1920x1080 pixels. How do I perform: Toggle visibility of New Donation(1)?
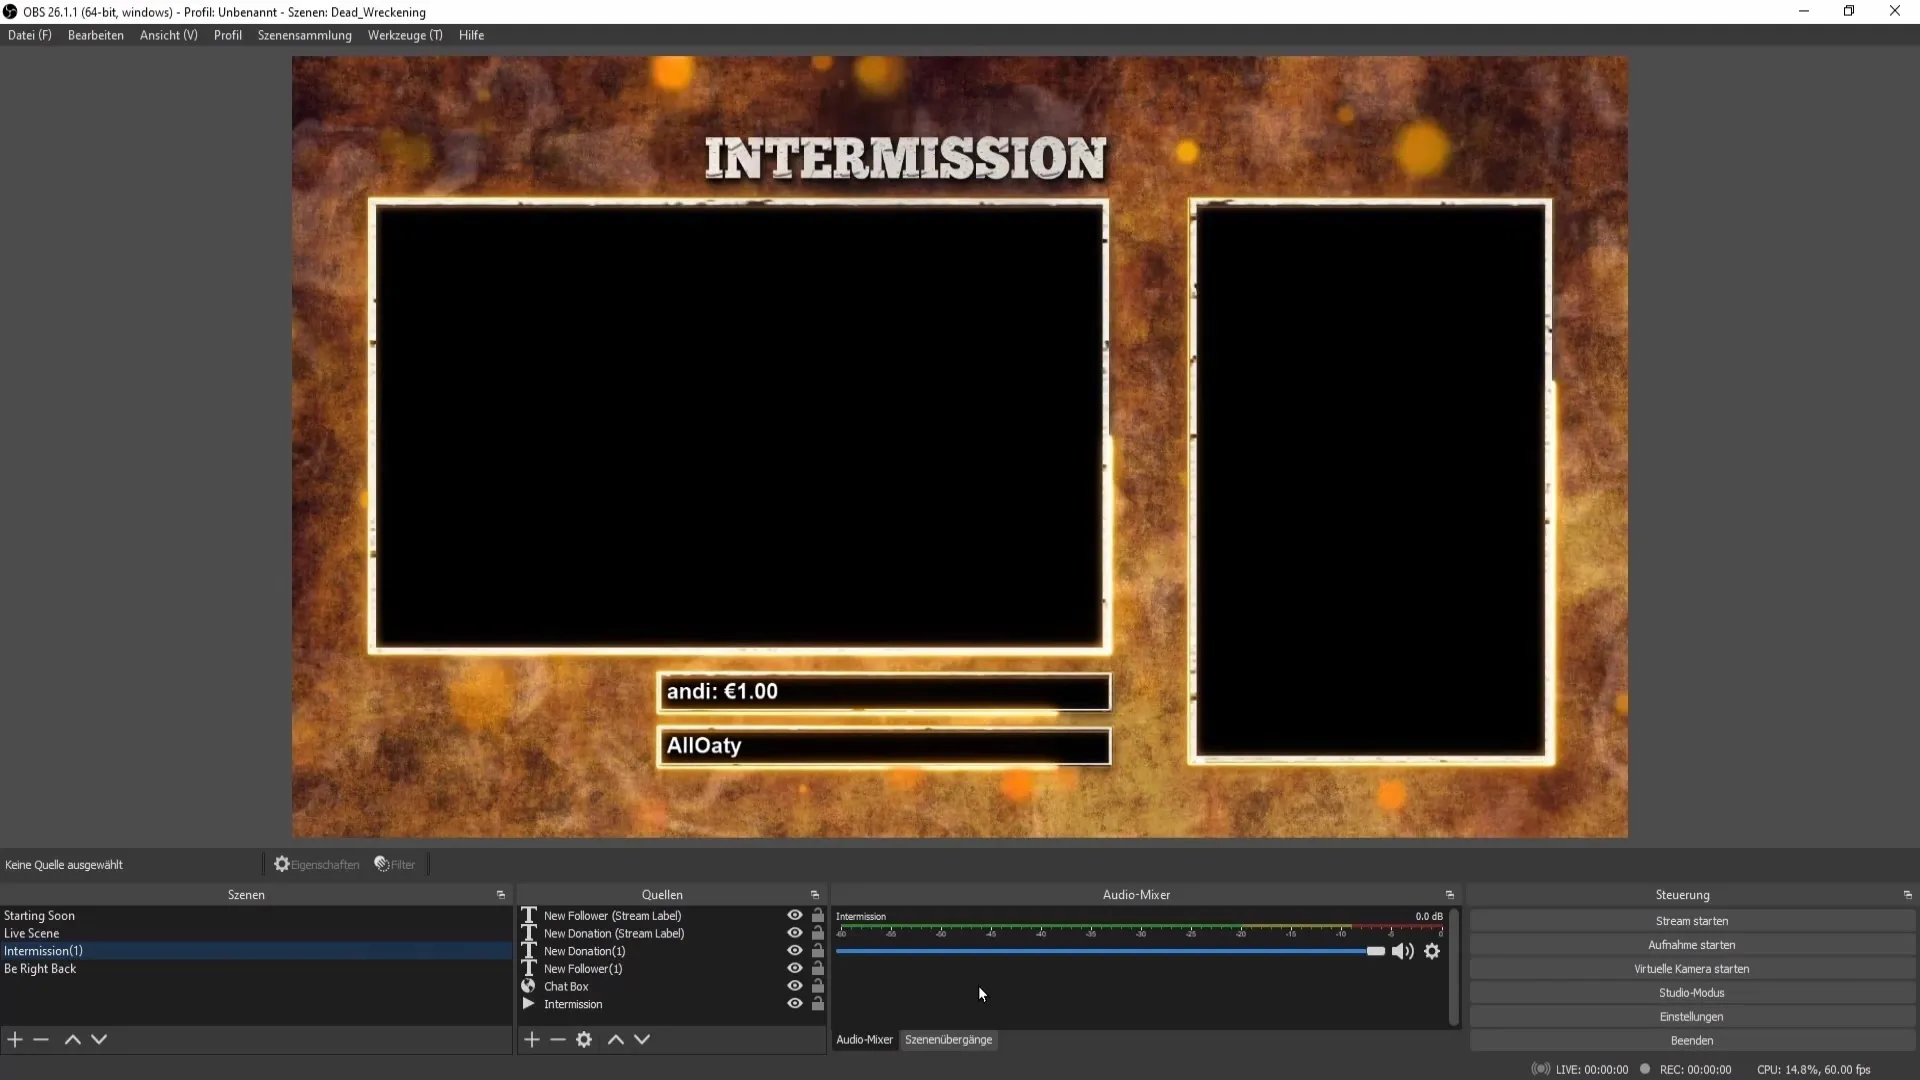pos(795,951)
